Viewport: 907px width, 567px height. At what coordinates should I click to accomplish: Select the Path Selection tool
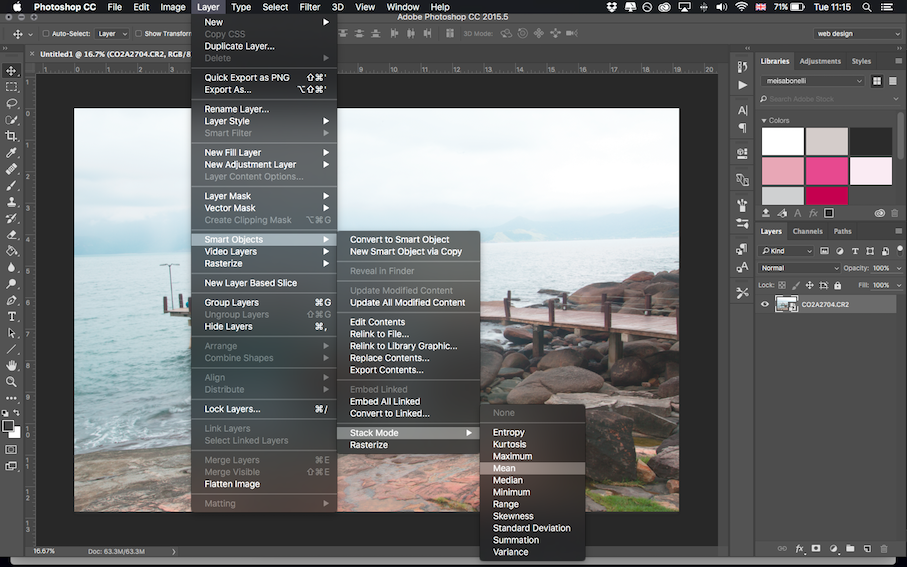click(x=11, y=333)
